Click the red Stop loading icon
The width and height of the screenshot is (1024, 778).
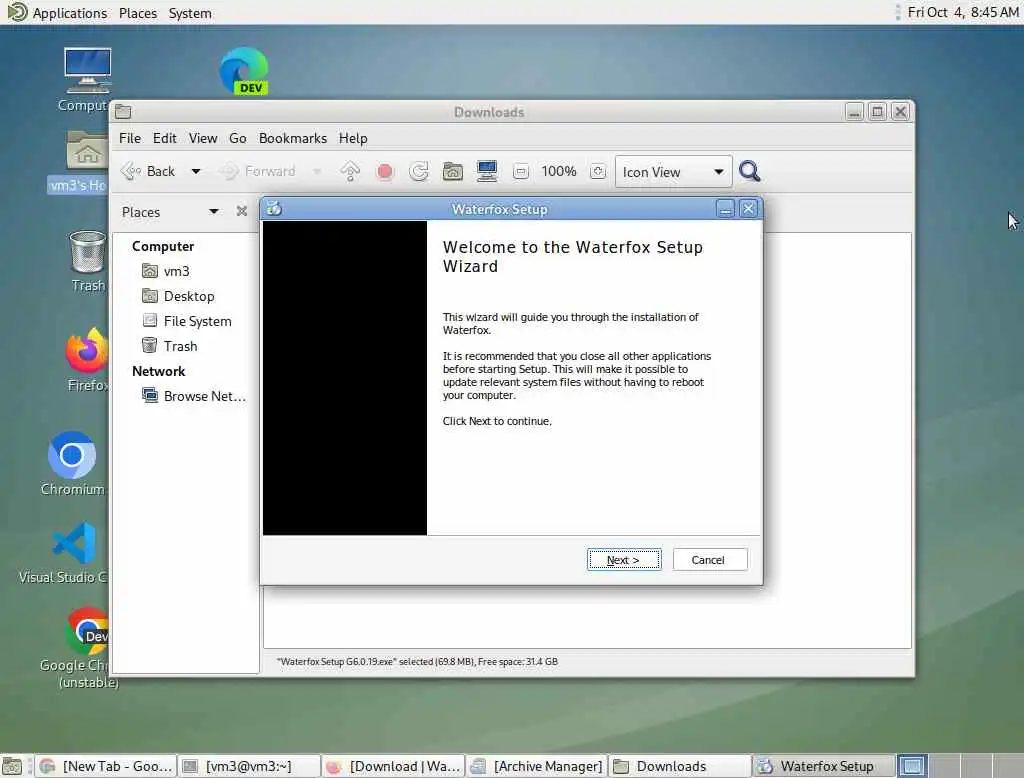385,171
